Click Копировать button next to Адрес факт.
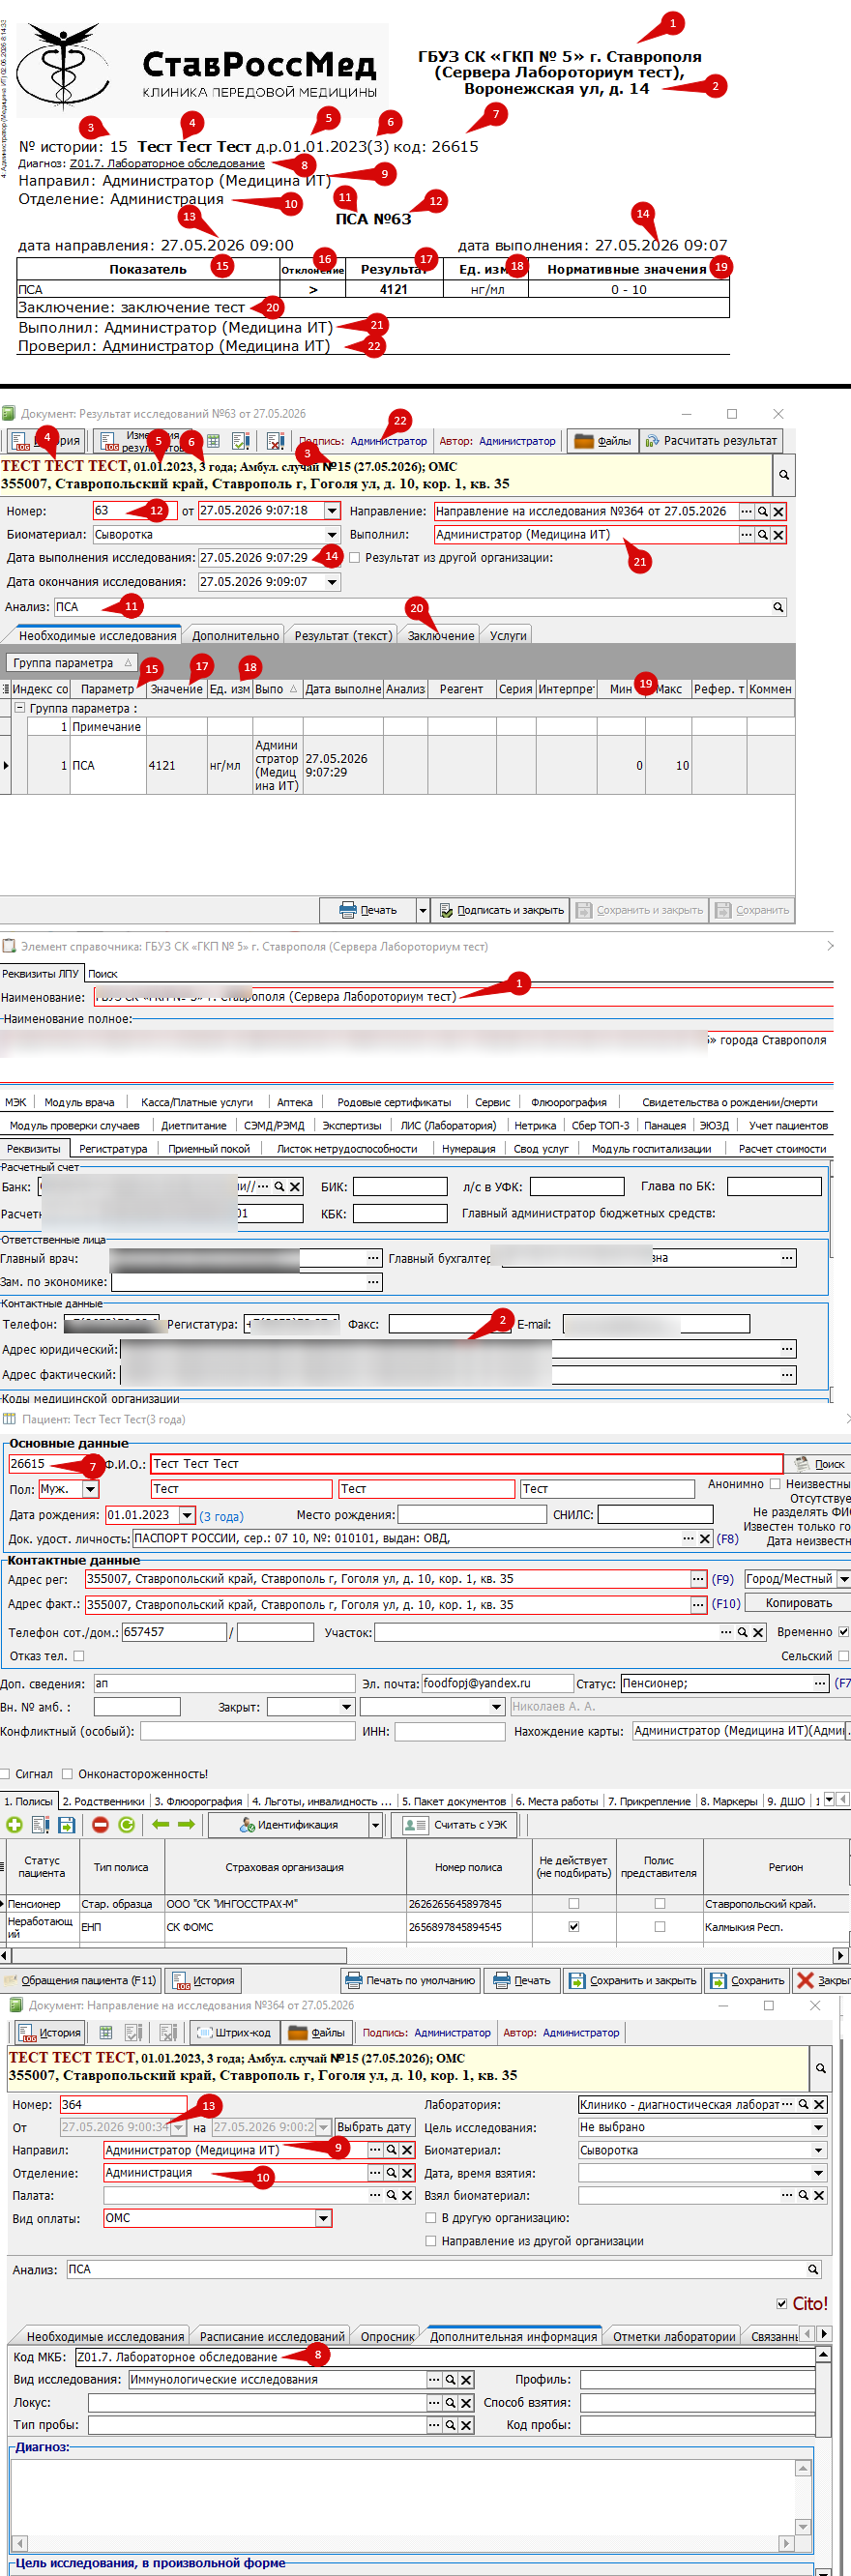851x2576 pixels. click(798, 1603)
